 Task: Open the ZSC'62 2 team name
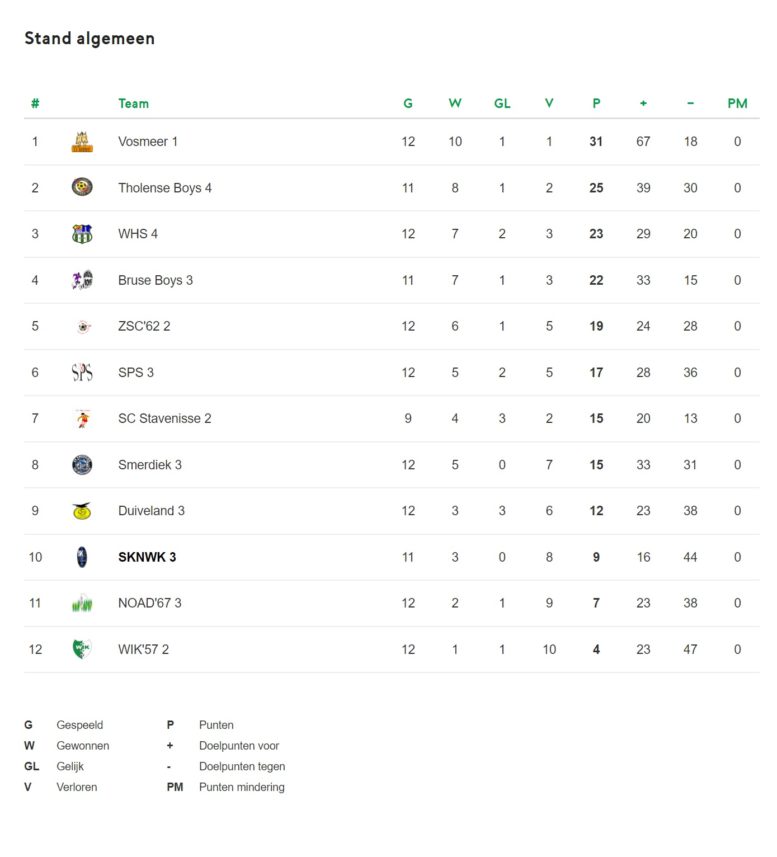tap(144, 326)
